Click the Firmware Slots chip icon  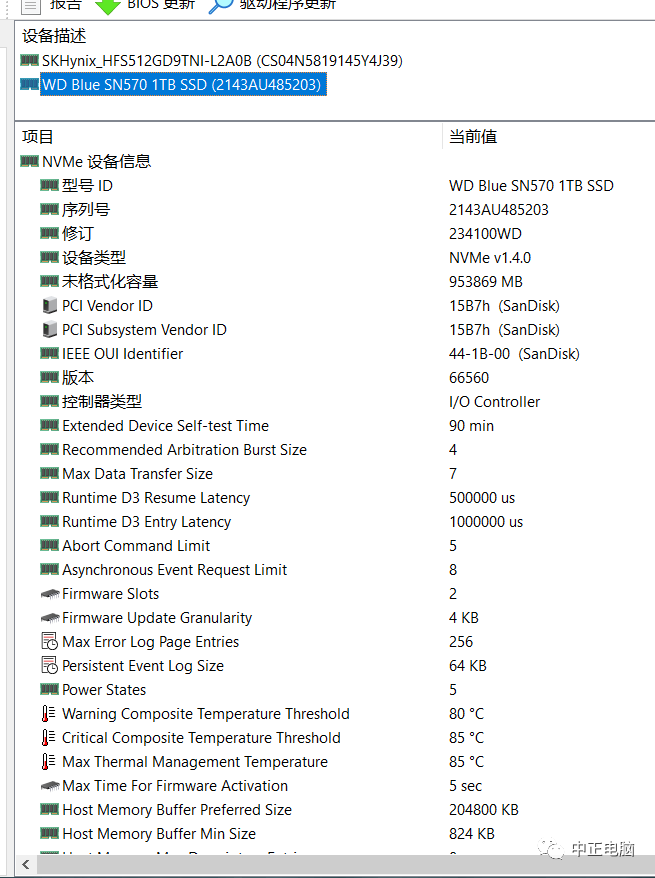click(x=50, y=594)
